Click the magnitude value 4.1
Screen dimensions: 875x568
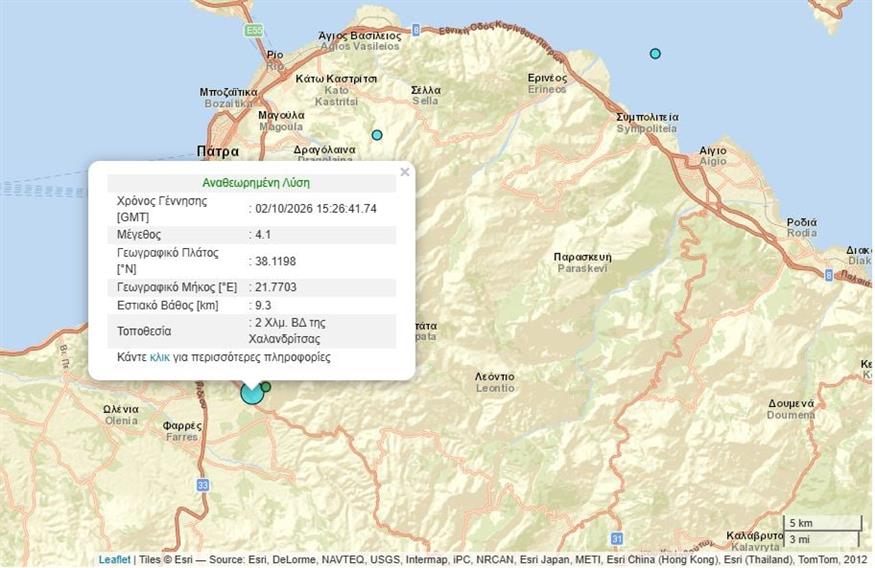[263, 235]
